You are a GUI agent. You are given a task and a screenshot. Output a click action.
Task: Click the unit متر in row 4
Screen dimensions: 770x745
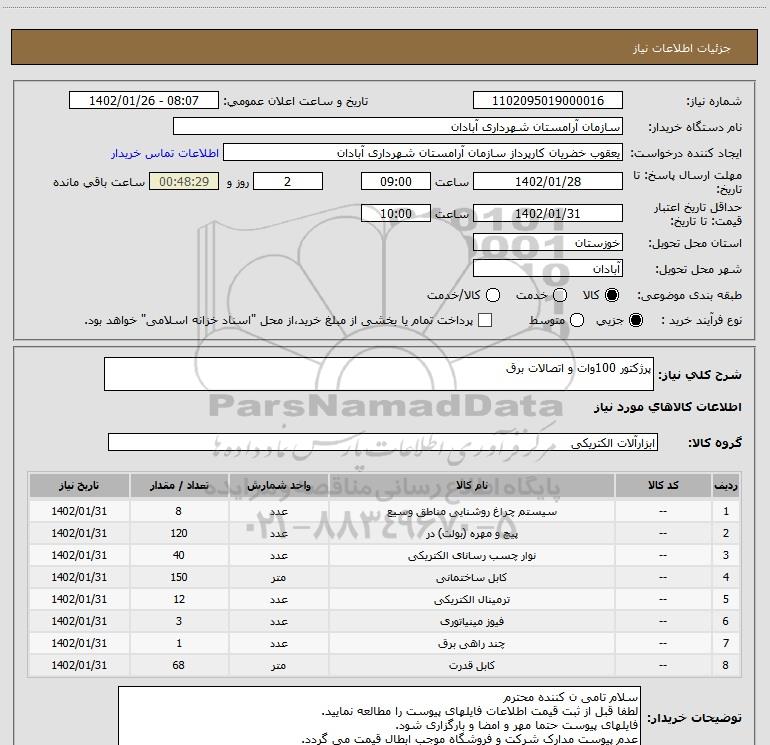click(278, 578)
